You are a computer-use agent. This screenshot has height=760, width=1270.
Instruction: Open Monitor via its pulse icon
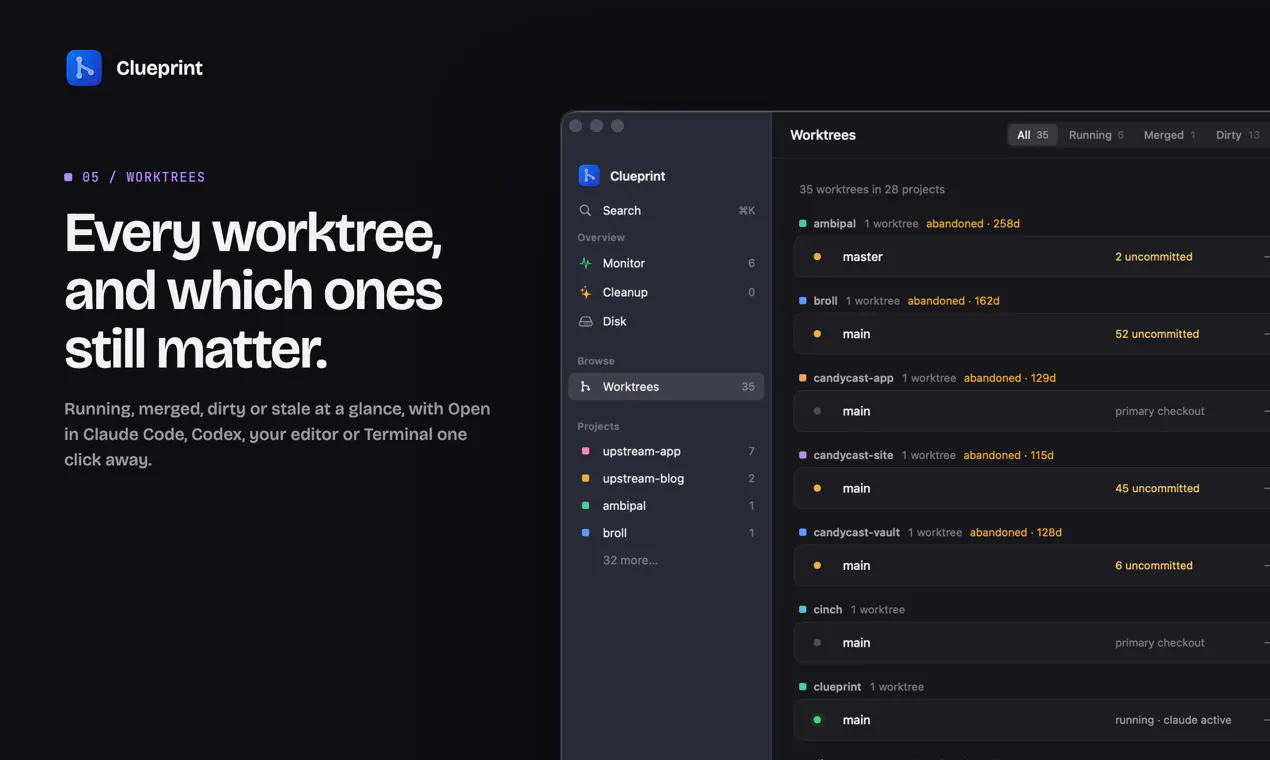pyautogui.click(x=586, y=263)
